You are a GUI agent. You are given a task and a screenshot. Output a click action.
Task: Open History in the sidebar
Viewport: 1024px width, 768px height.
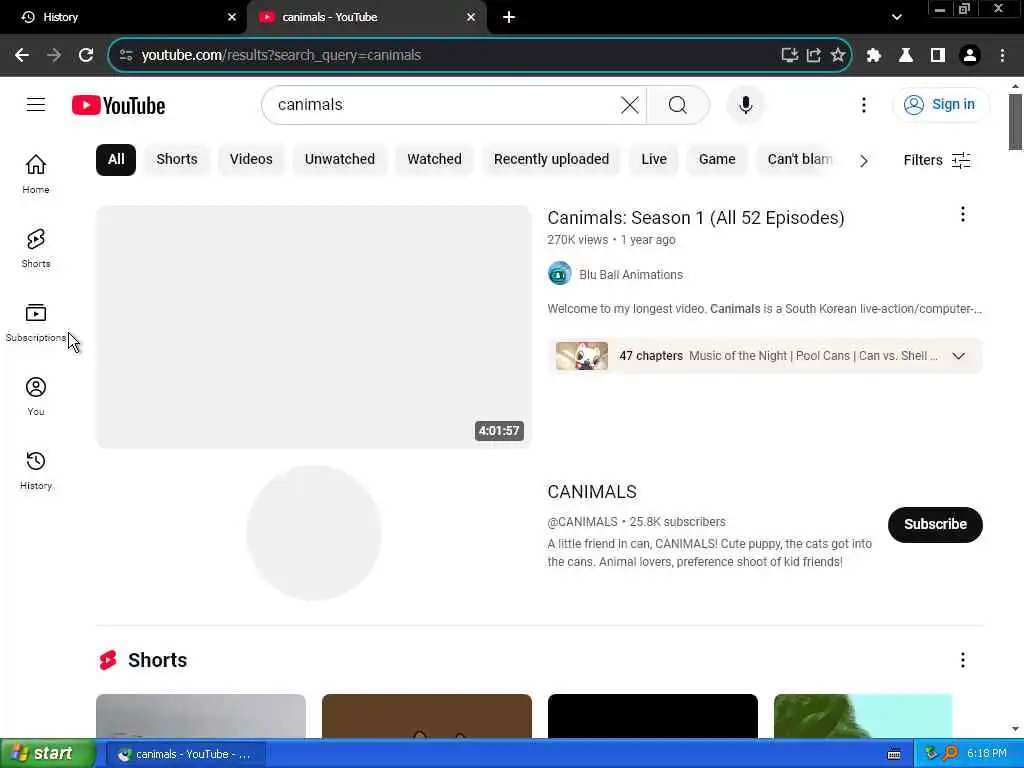pos(36,470)
